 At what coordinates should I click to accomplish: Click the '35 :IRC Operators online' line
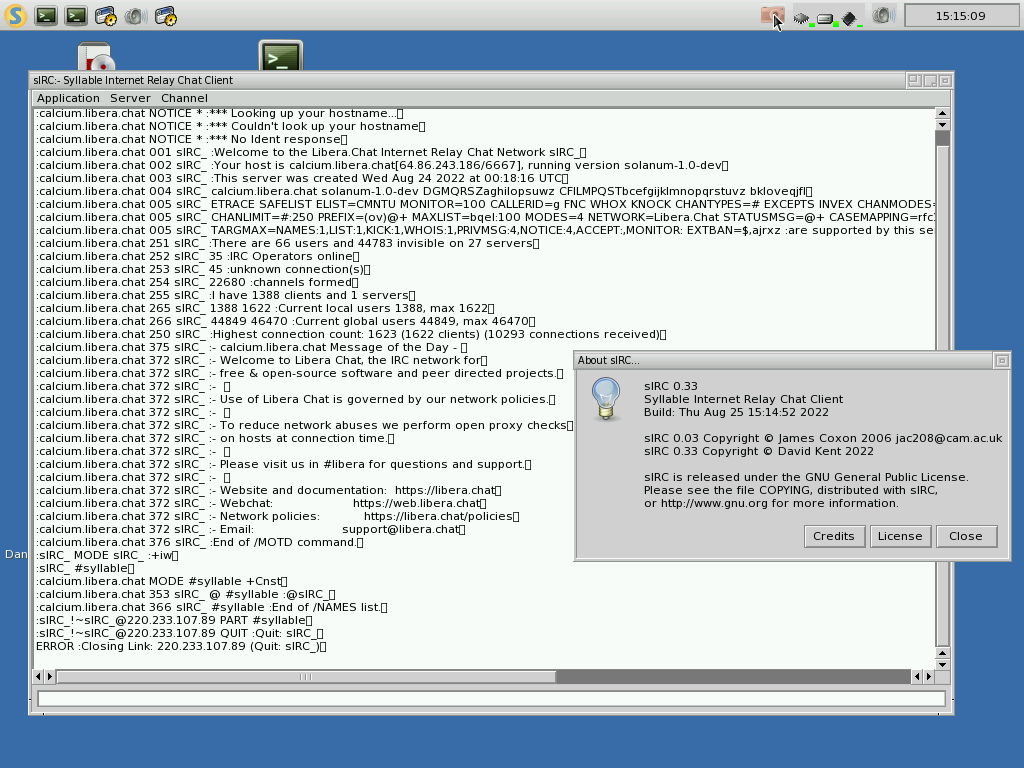click(198, 256)
